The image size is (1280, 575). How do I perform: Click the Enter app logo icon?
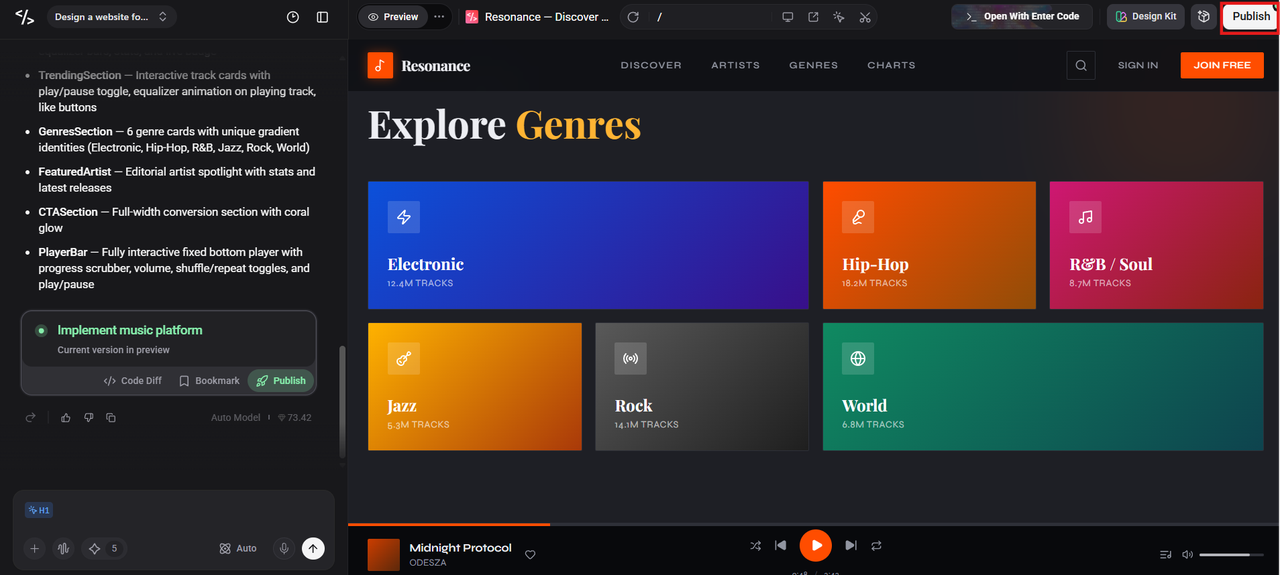point(24,17)
